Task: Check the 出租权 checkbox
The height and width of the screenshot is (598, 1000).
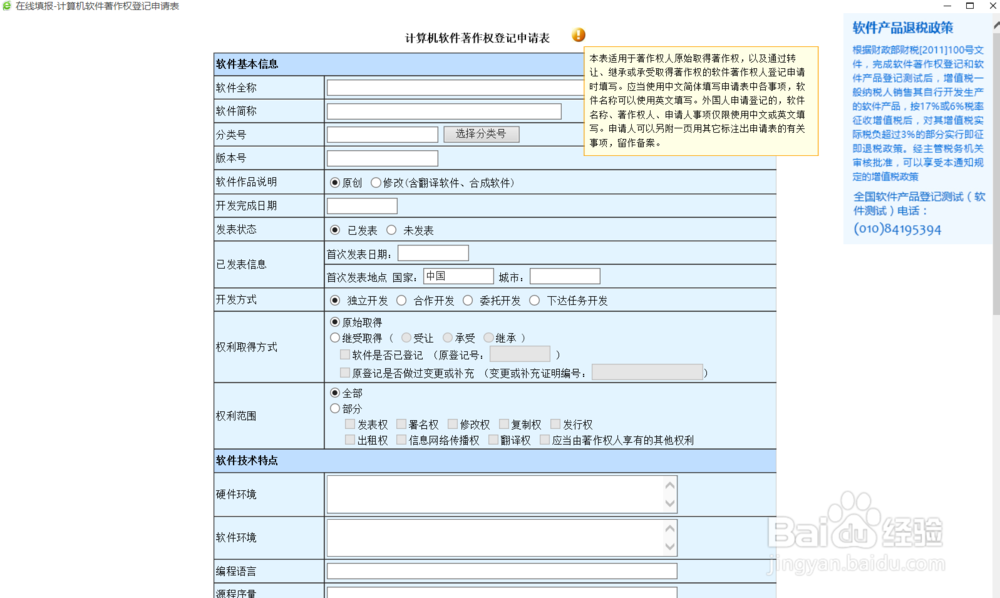Action: click(350, 439)
